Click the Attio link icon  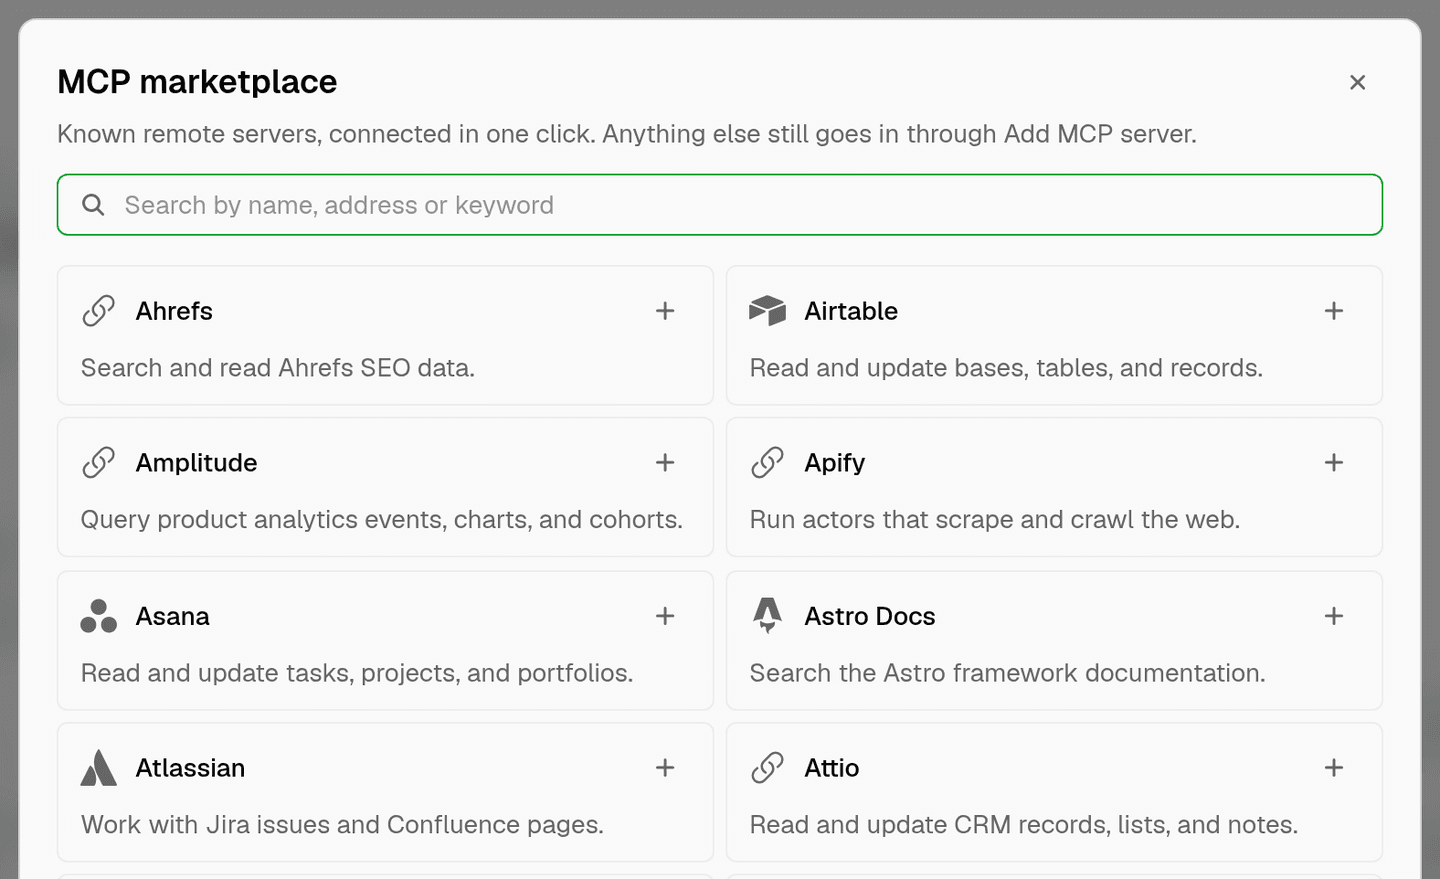767,768
